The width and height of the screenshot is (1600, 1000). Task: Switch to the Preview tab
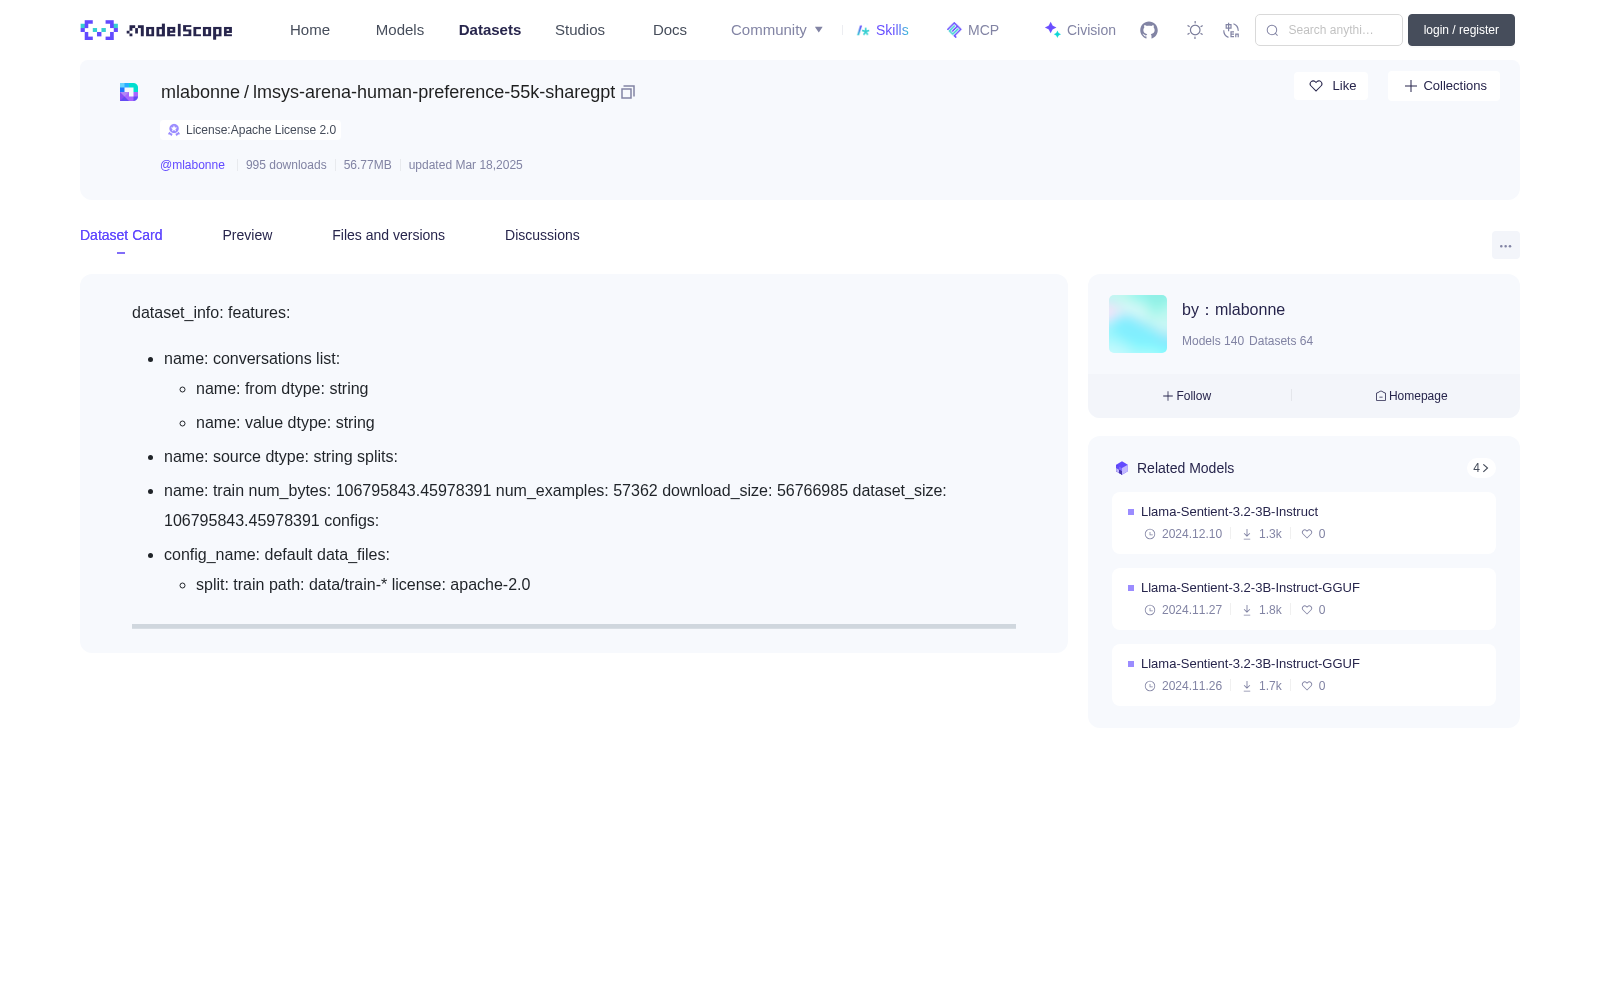(247, 235)
